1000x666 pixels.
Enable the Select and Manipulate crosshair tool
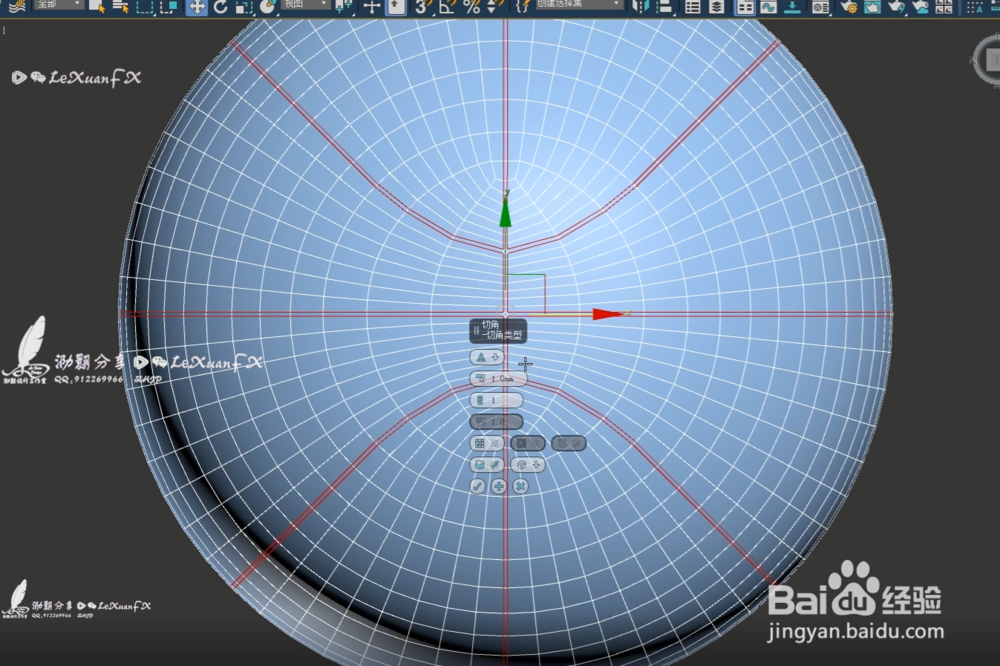(x=372, y=7)
